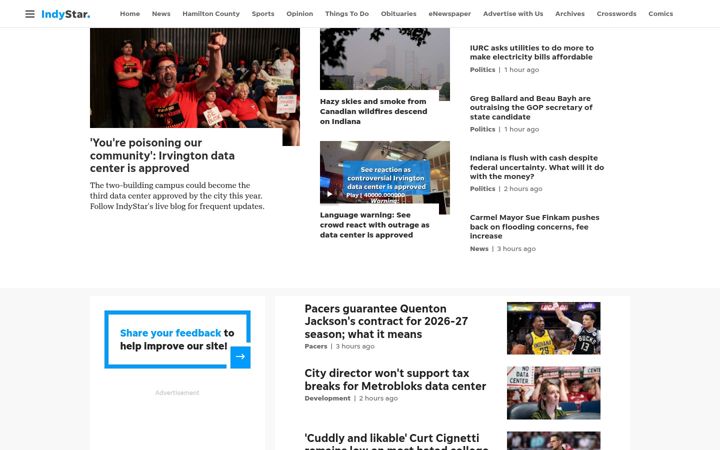Read 'You're poisoning our community' headline

[162, 155]
